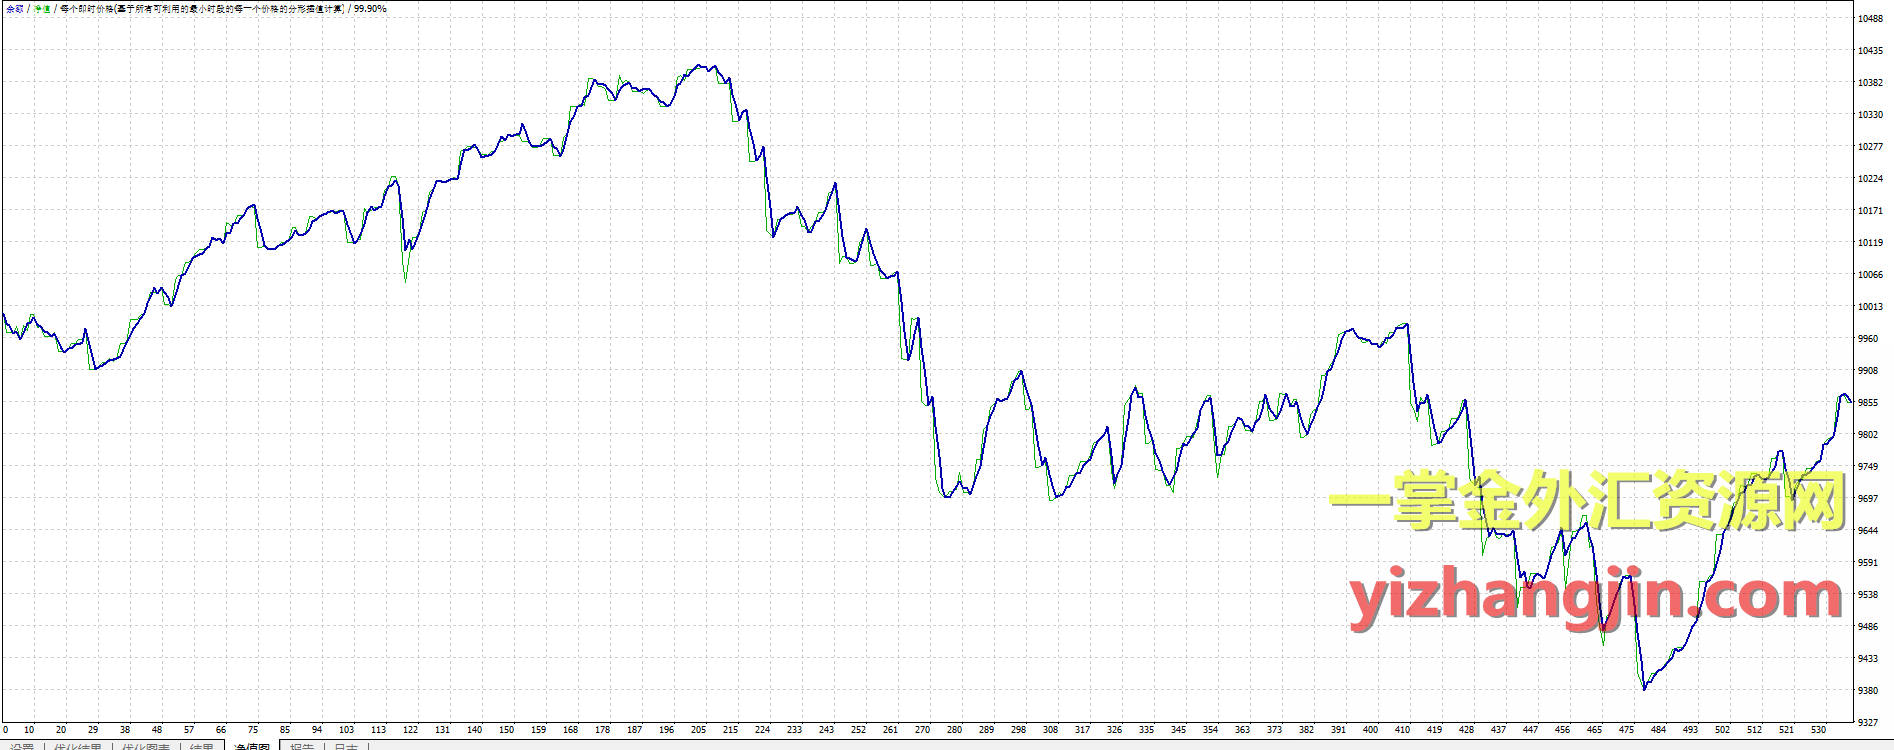Click the 9380 value on price axis
This screenshot has width=1894, height=750.
click(x=1868, y=691)
